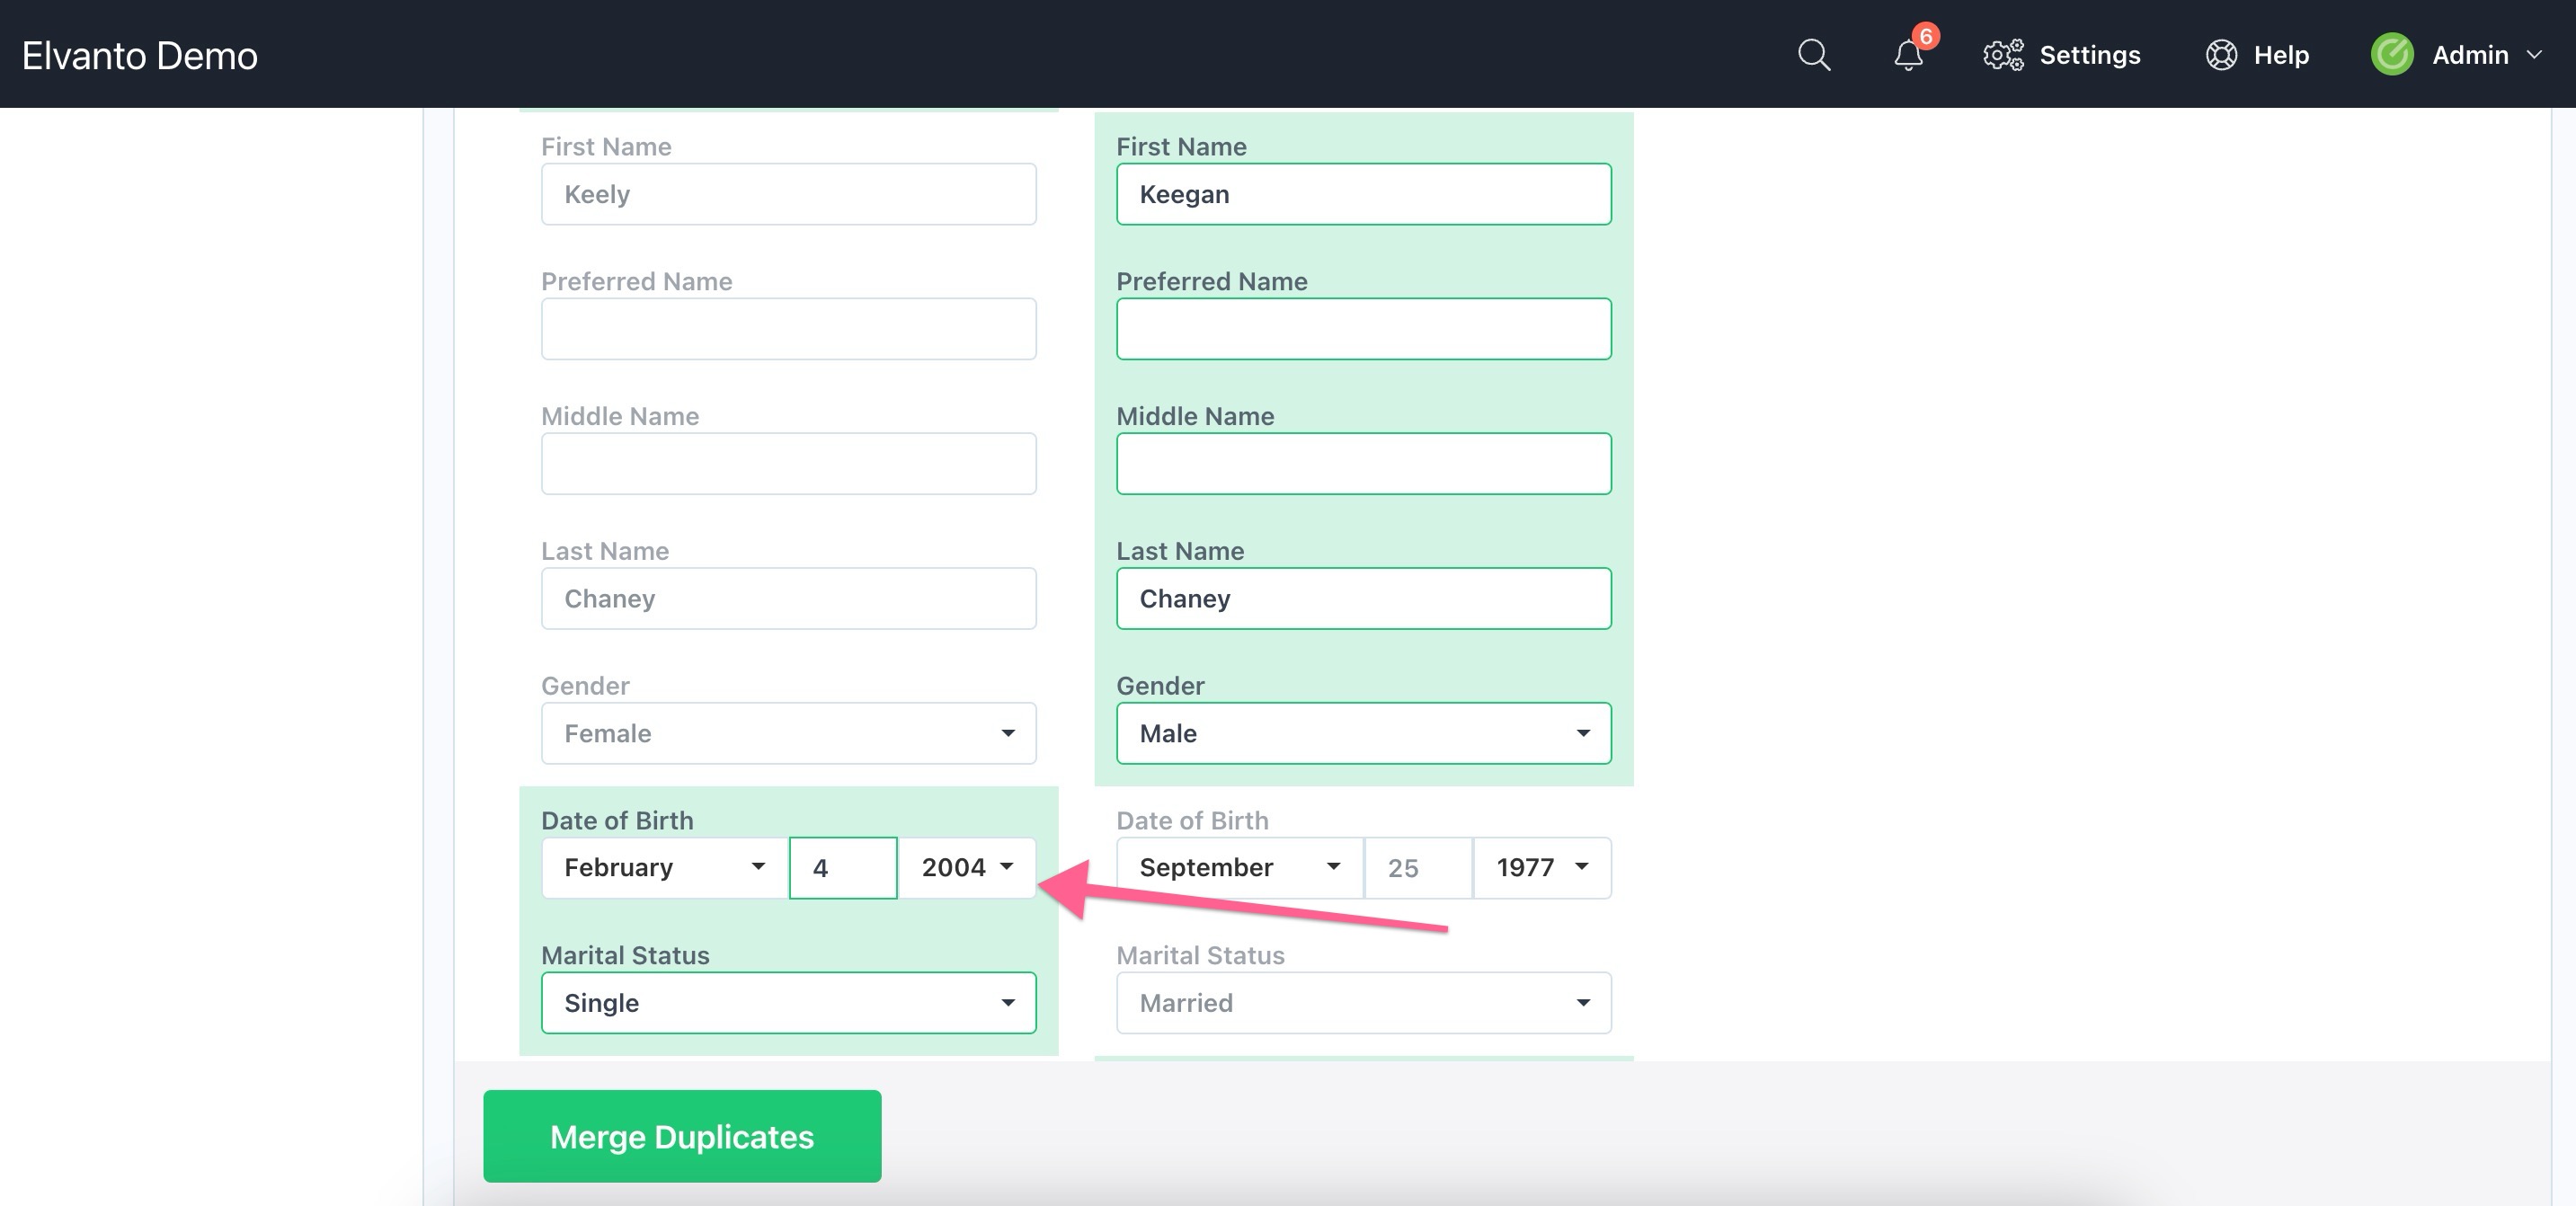Open the February birth month dropdown
The width and height of the screenshot is (2576, 1206).
pyautogui.click(x=664, y=867)
